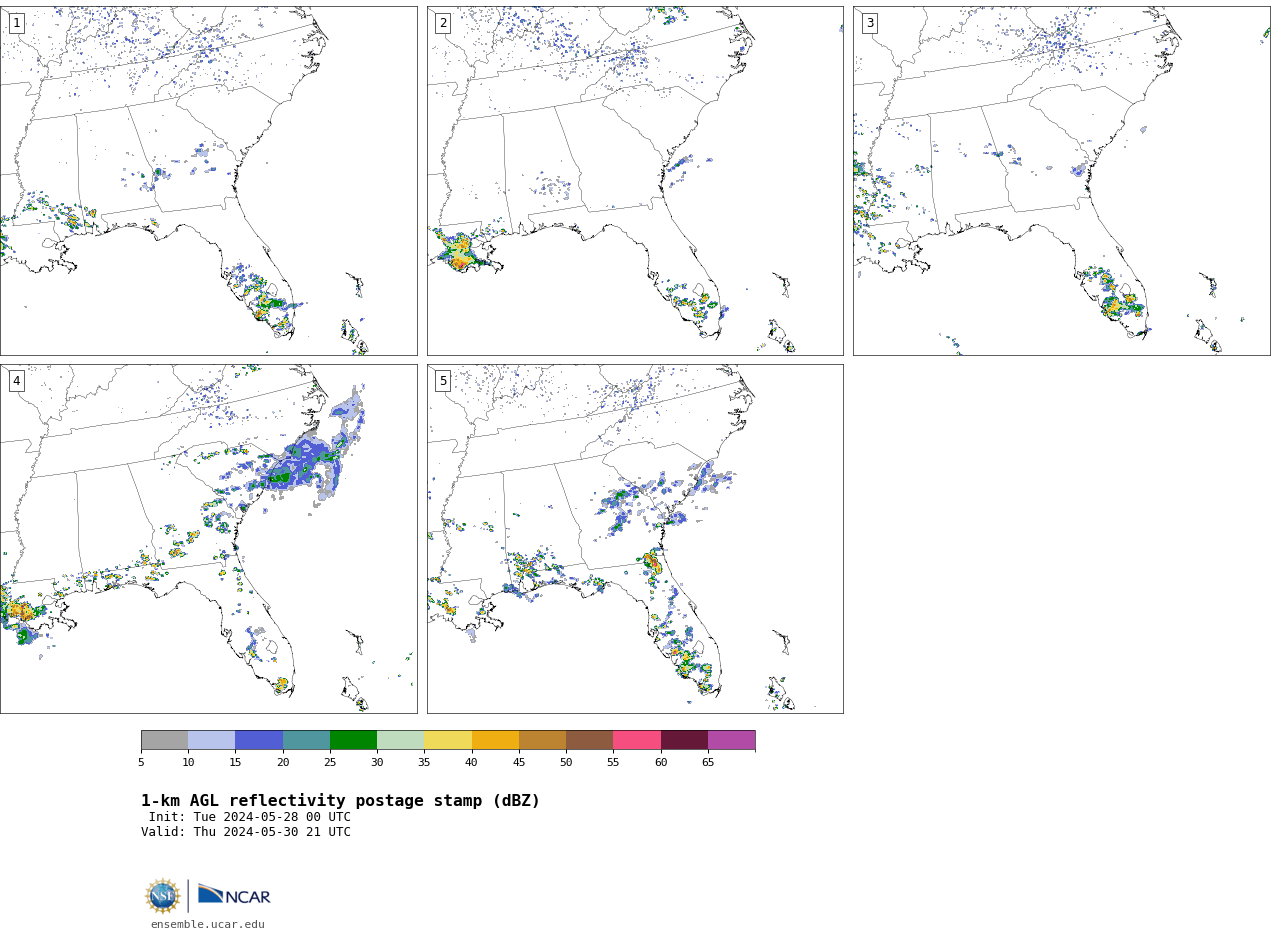This screenshot has height=936, width=1280.
Task: Click the Init: Tue 2024-05-28 00 UTC text
Action: pyautogui.click(x=250, y=817)
